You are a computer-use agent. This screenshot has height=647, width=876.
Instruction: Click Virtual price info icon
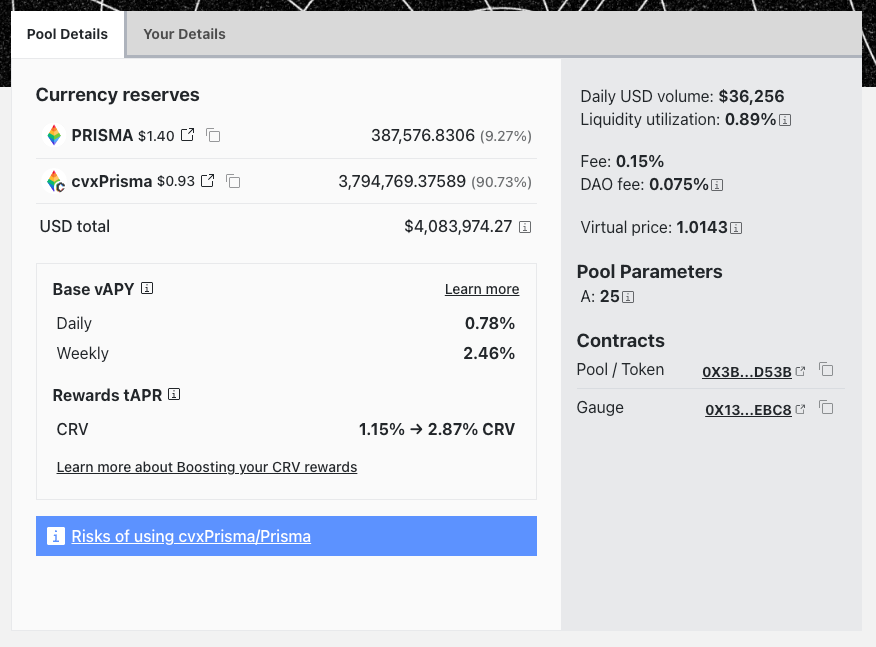[x=736, y=228]
